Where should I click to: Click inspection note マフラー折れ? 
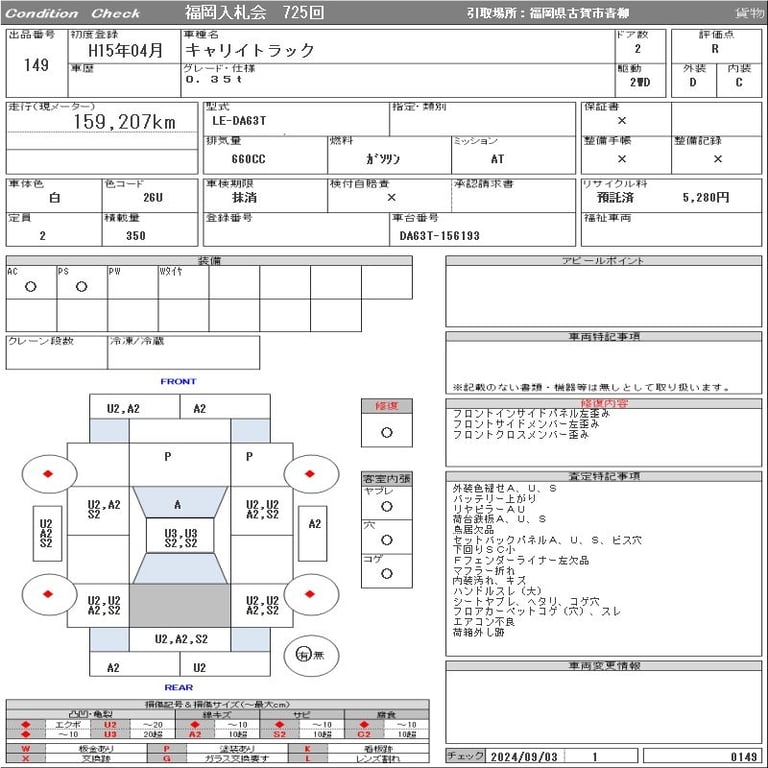click(483, 571)
